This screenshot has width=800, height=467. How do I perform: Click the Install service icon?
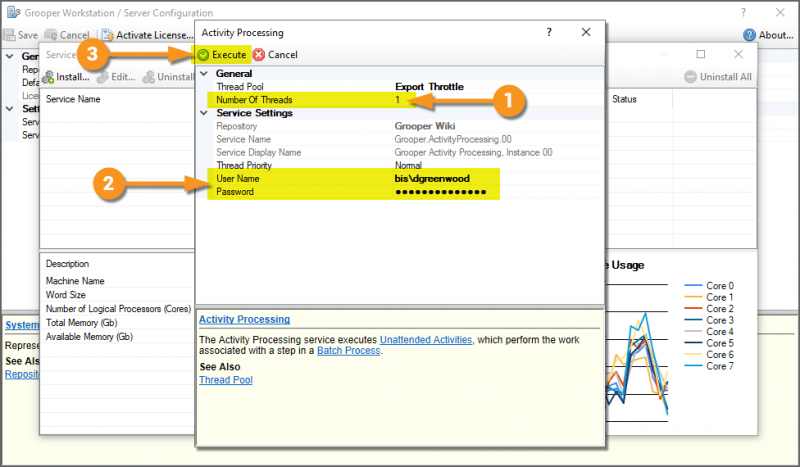[x=48, y=77]
